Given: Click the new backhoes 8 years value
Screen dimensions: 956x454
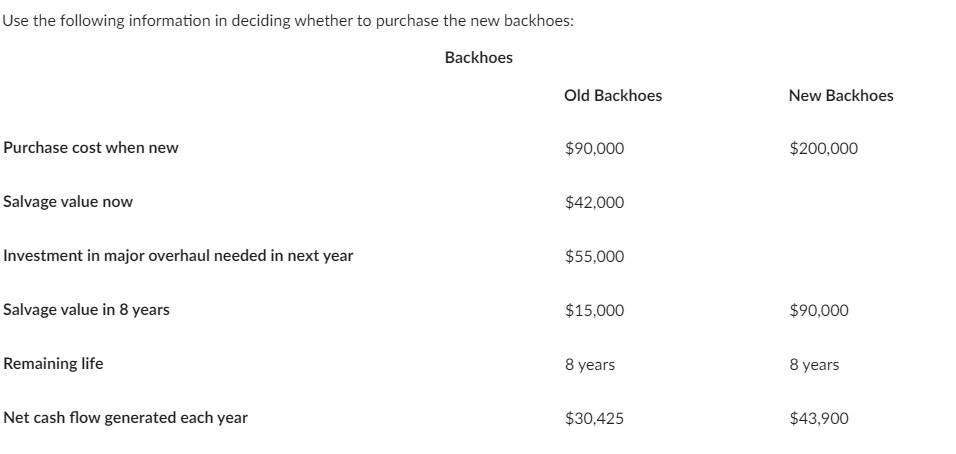Looking at the screenshot, I should (814, 365).
